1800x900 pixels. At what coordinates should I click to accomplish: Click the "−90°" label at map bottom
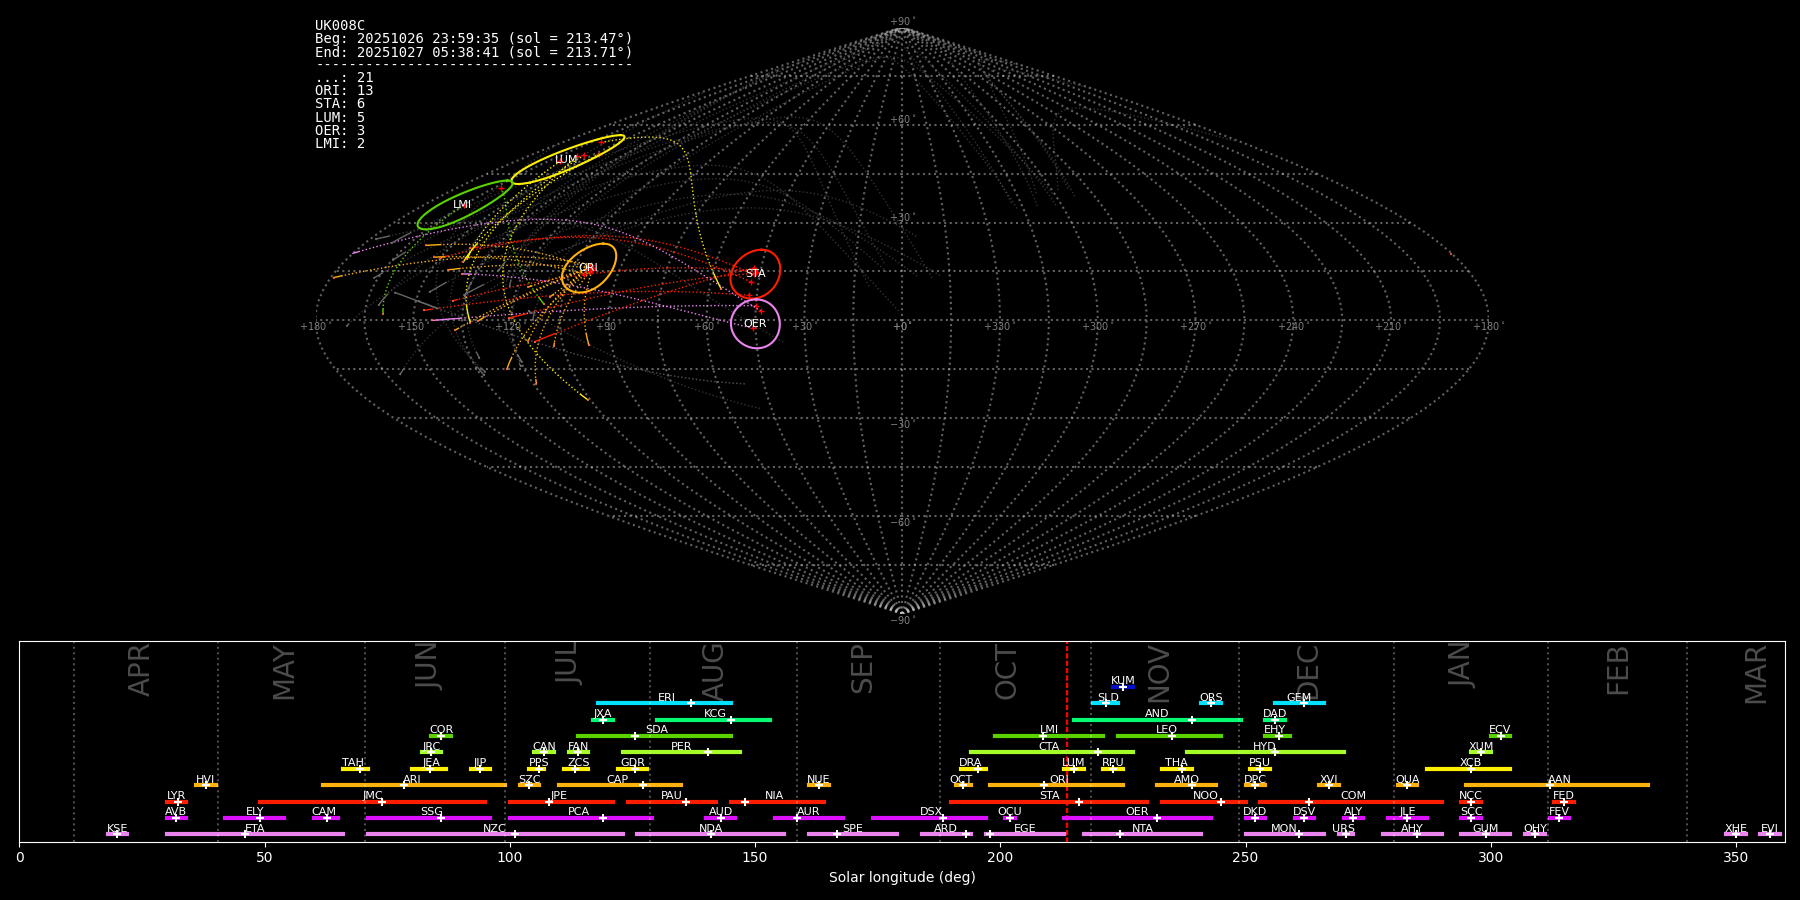point(901,620)
